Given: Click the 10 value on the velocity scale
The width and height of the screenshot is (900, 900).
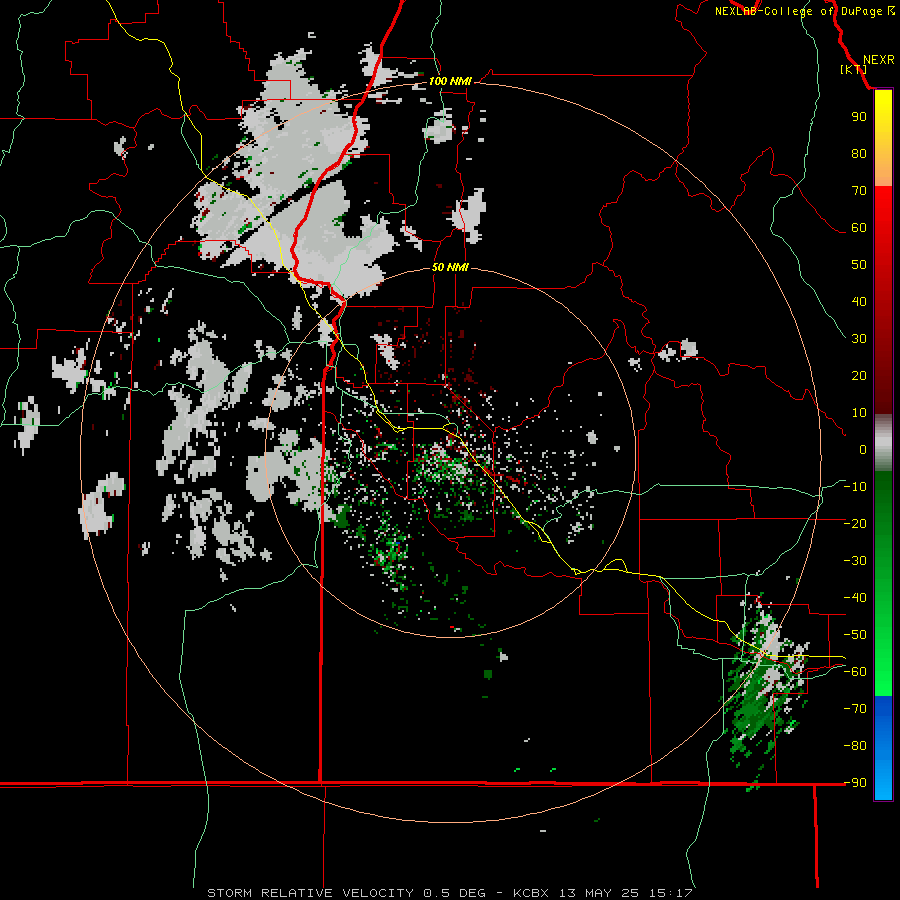Looking at the screenshot, I should [859, 413].
